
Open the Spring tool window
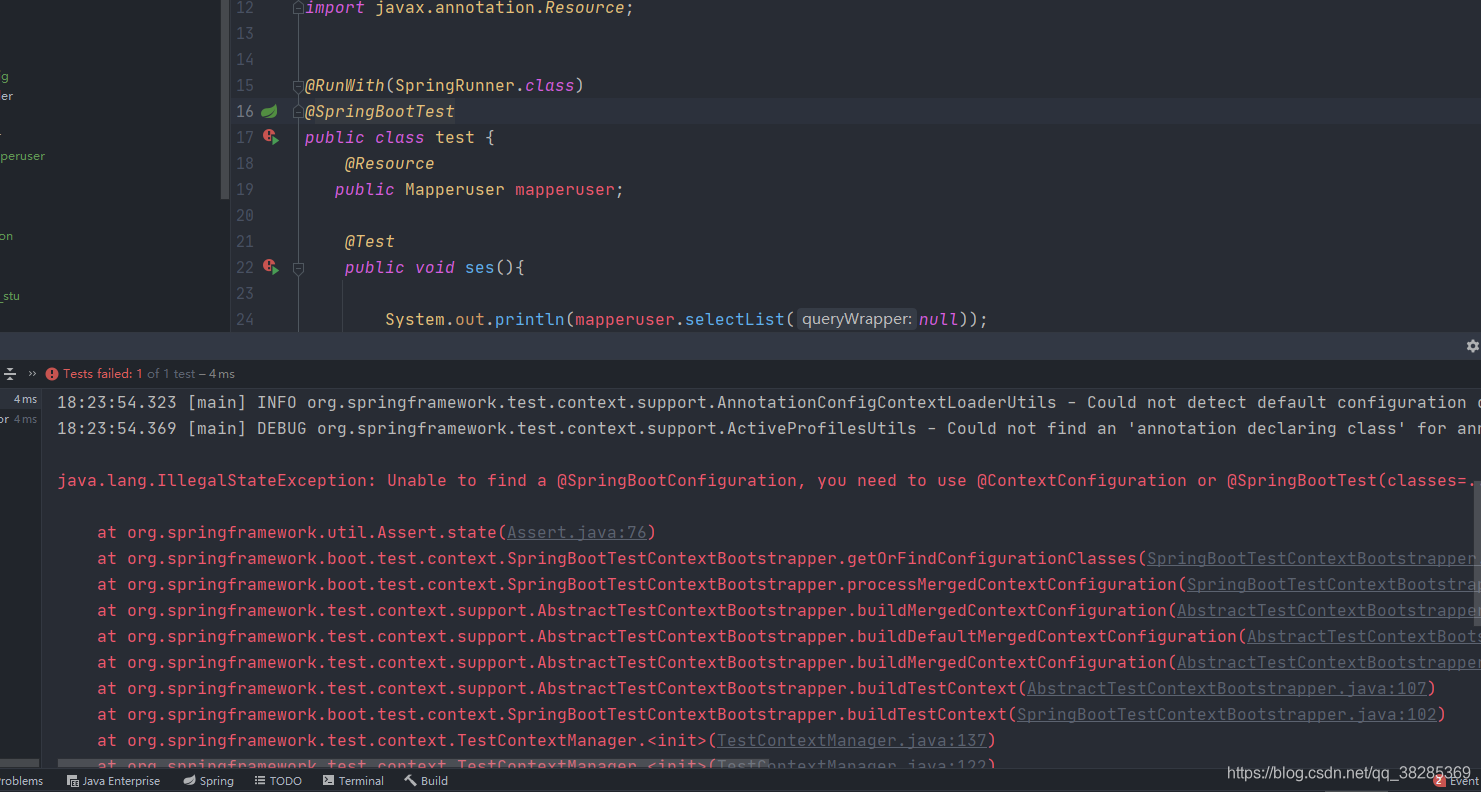point(208,781)
